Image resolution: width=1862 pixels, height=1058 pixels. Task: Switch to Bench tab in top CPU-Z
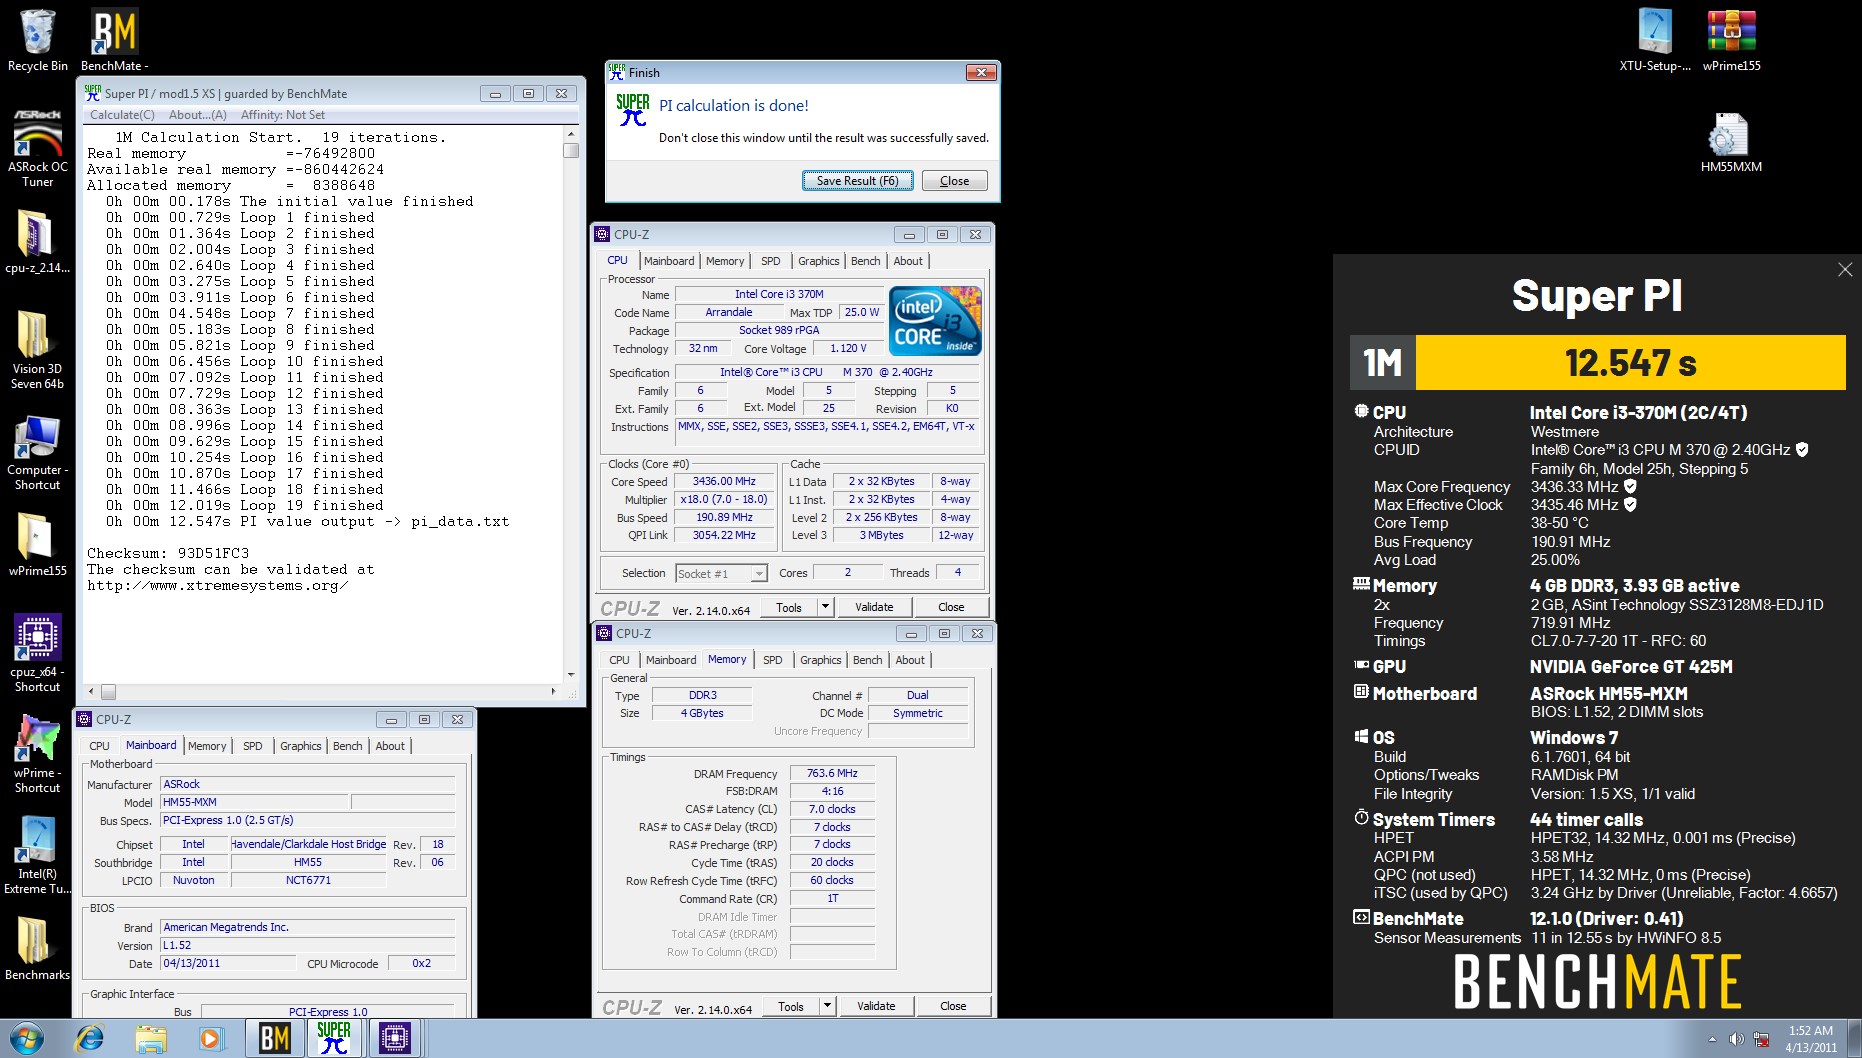pyautogui.click(x=866, y=261)
